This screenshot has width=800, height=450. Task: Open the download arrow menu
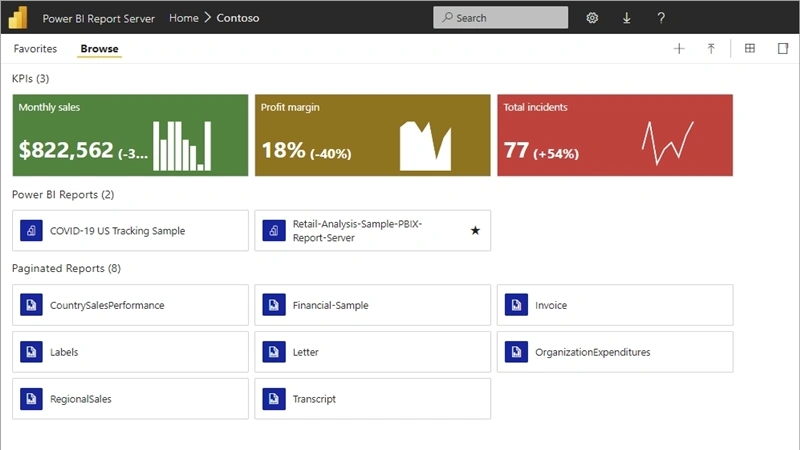pyautogui.click(x=627, y=18)
